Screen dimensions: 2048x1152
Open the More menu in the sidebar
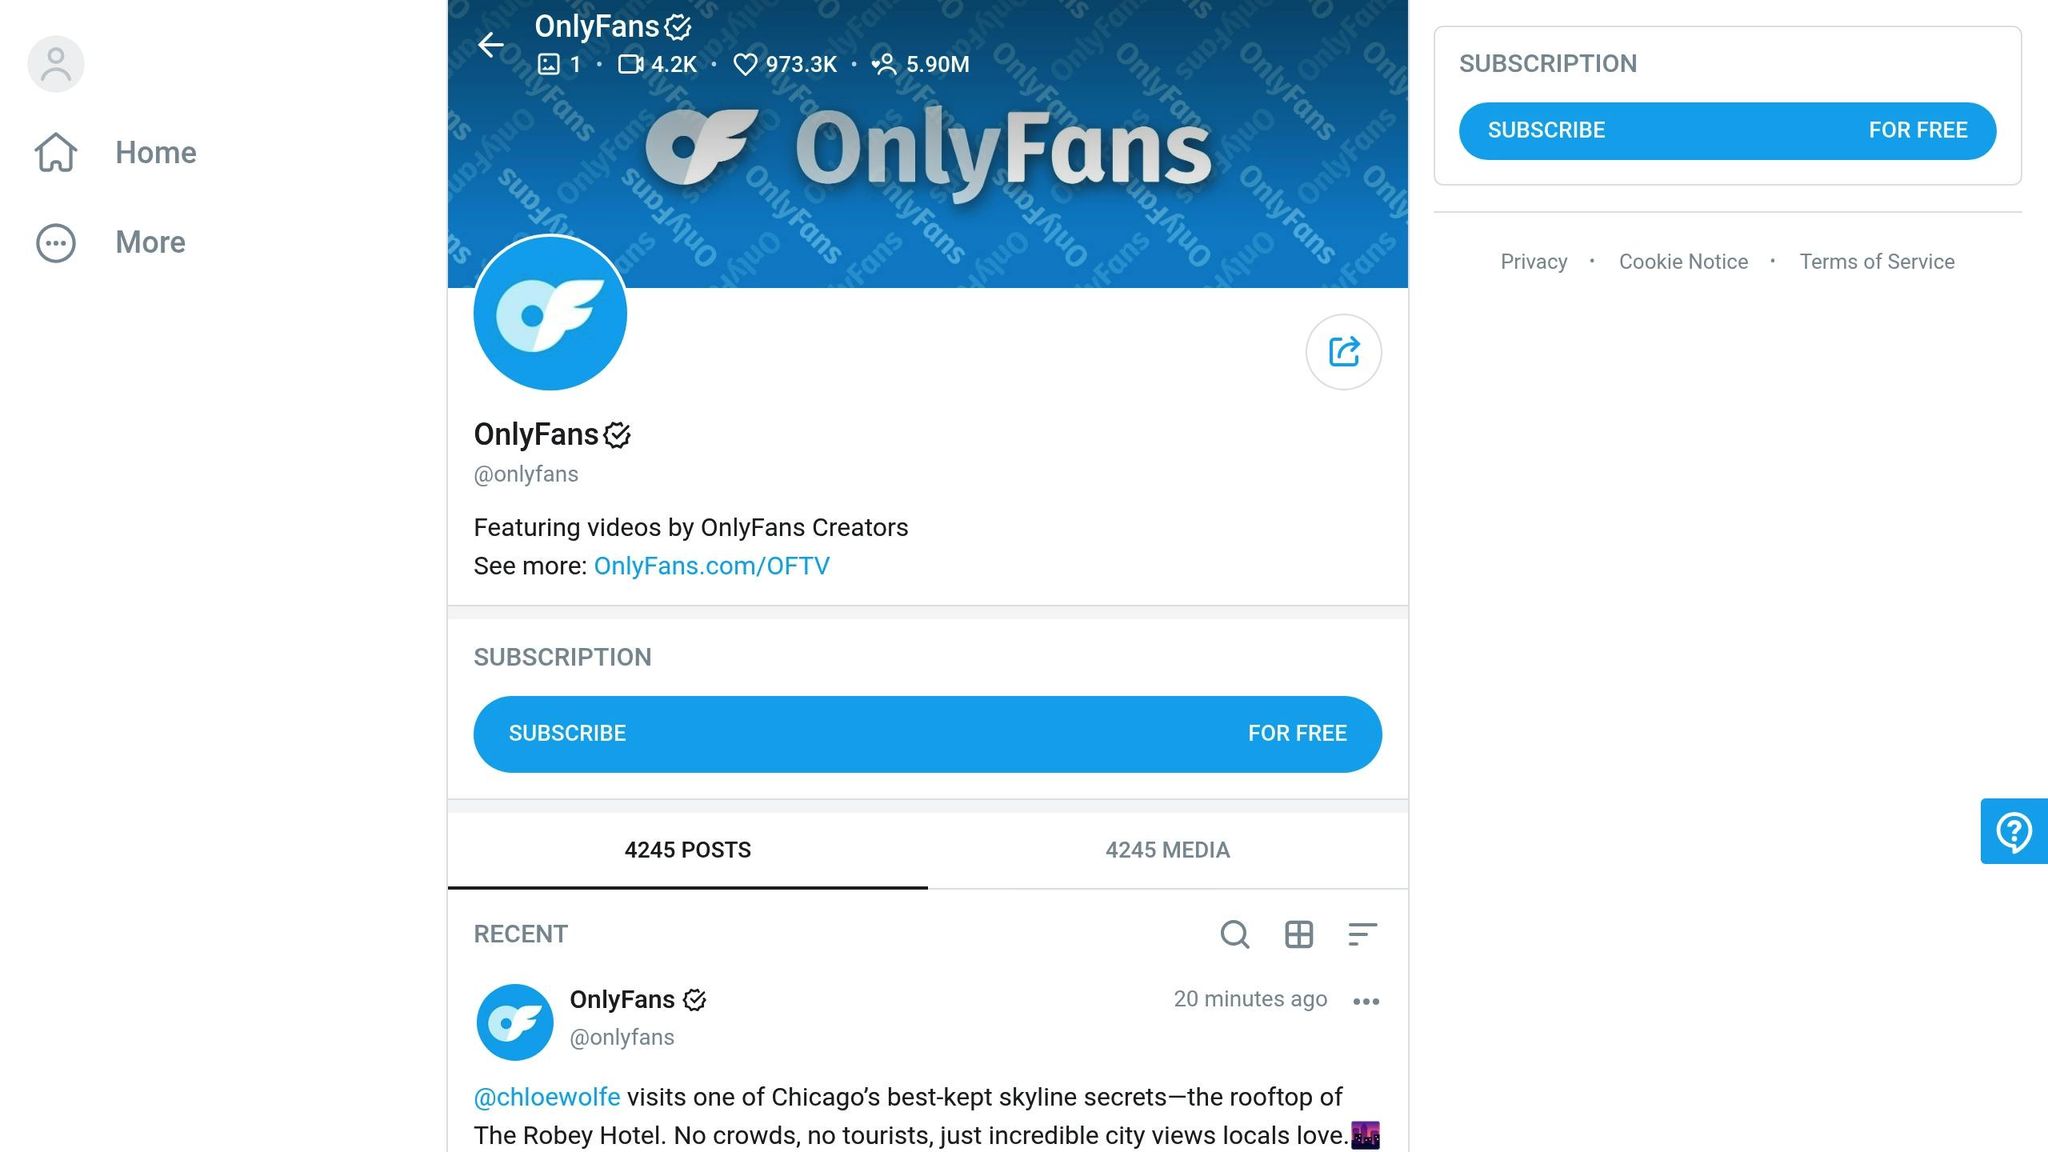click(149, 242)
